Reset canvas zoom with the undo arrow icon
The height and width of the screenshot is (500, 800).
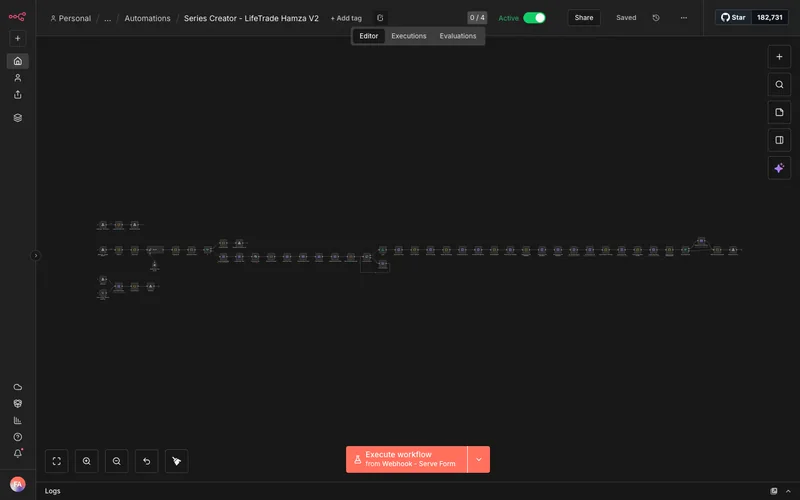point(146,461)
